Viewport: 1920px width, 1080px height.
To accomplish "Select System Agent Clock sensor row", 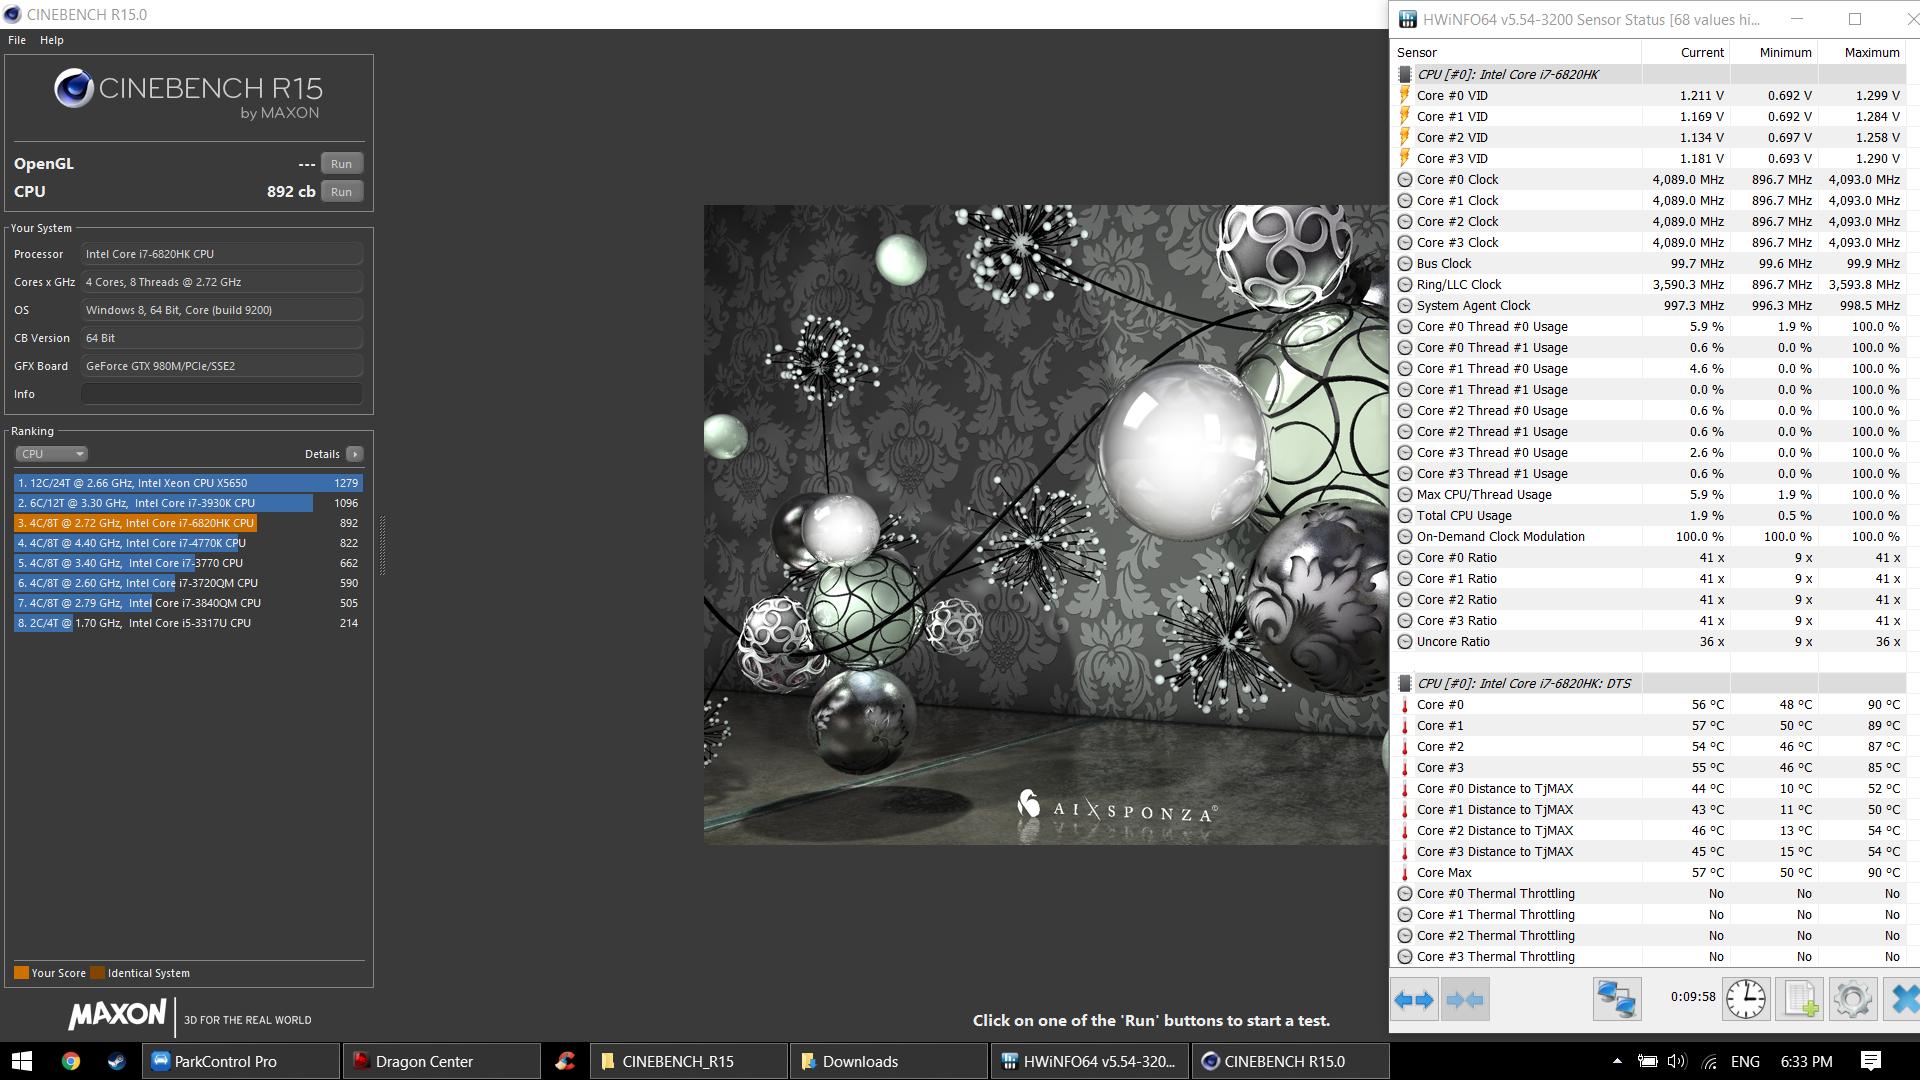I will tap(1649, 305).
